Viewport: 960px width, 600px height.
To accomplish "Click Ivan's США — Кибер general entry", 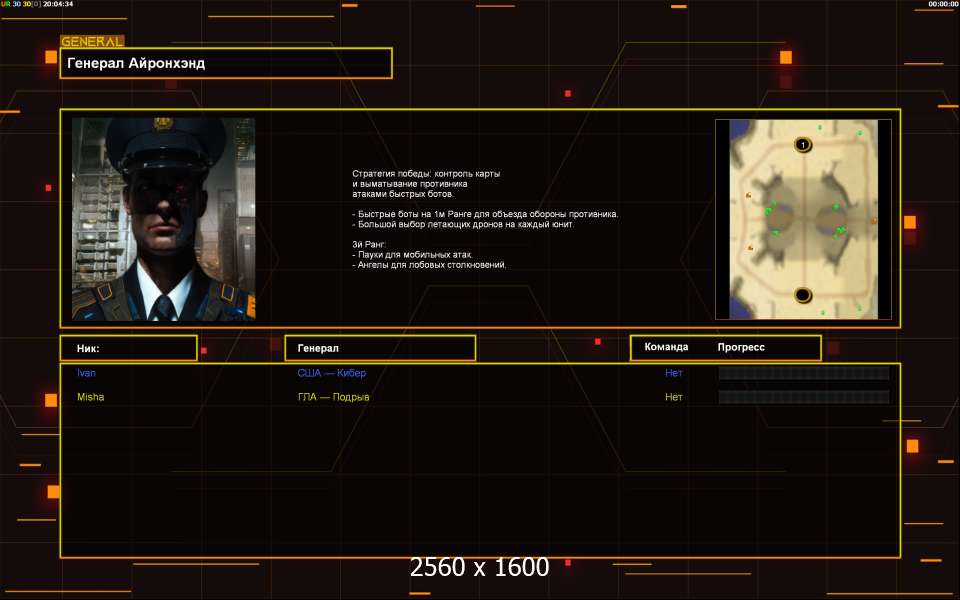I will click(x=338, y=373).
